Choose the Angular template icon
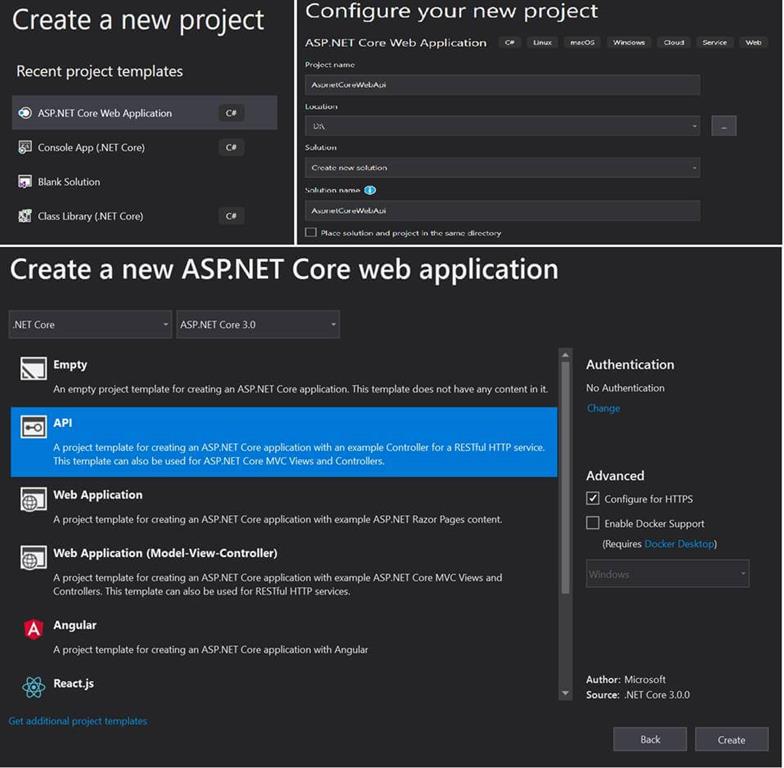 tap(34, 629)
